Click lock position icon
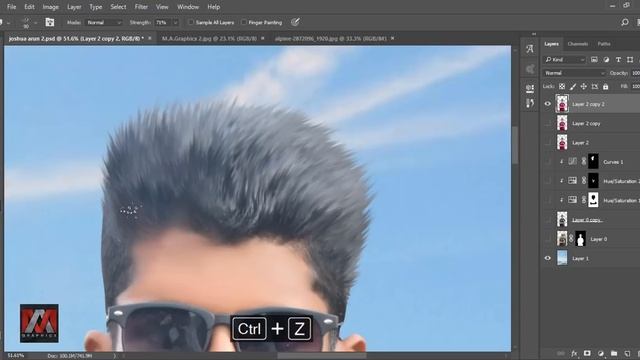The width and height of the screenshot is (640, 360). (584, 87)
